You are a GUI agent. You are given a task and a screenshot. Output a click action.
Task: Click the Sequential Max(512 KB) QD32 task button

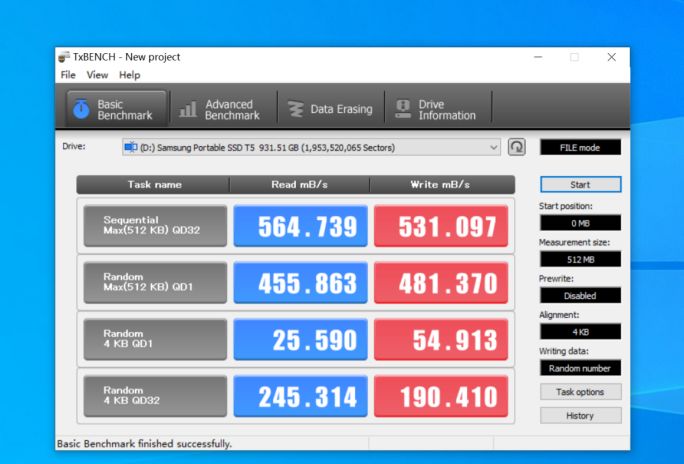tap(155, 226)
